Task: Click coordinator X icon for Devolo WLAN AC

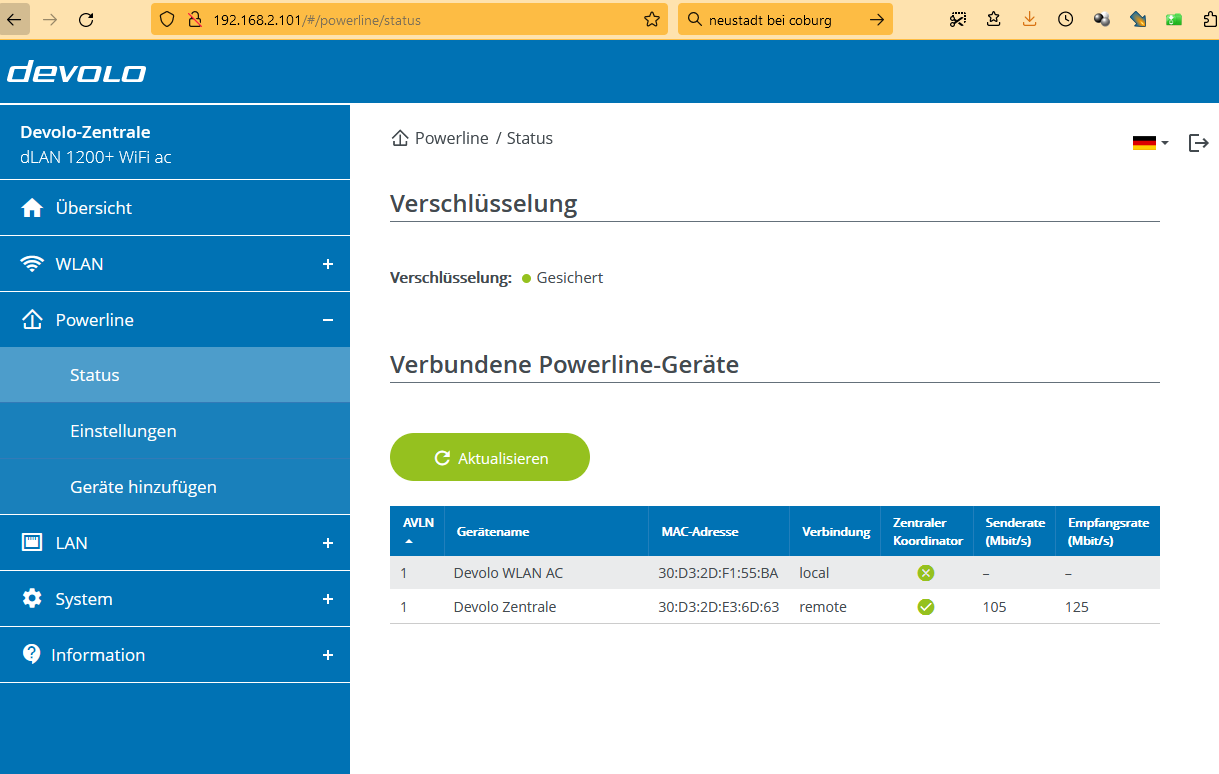Action: pos(926,573)
